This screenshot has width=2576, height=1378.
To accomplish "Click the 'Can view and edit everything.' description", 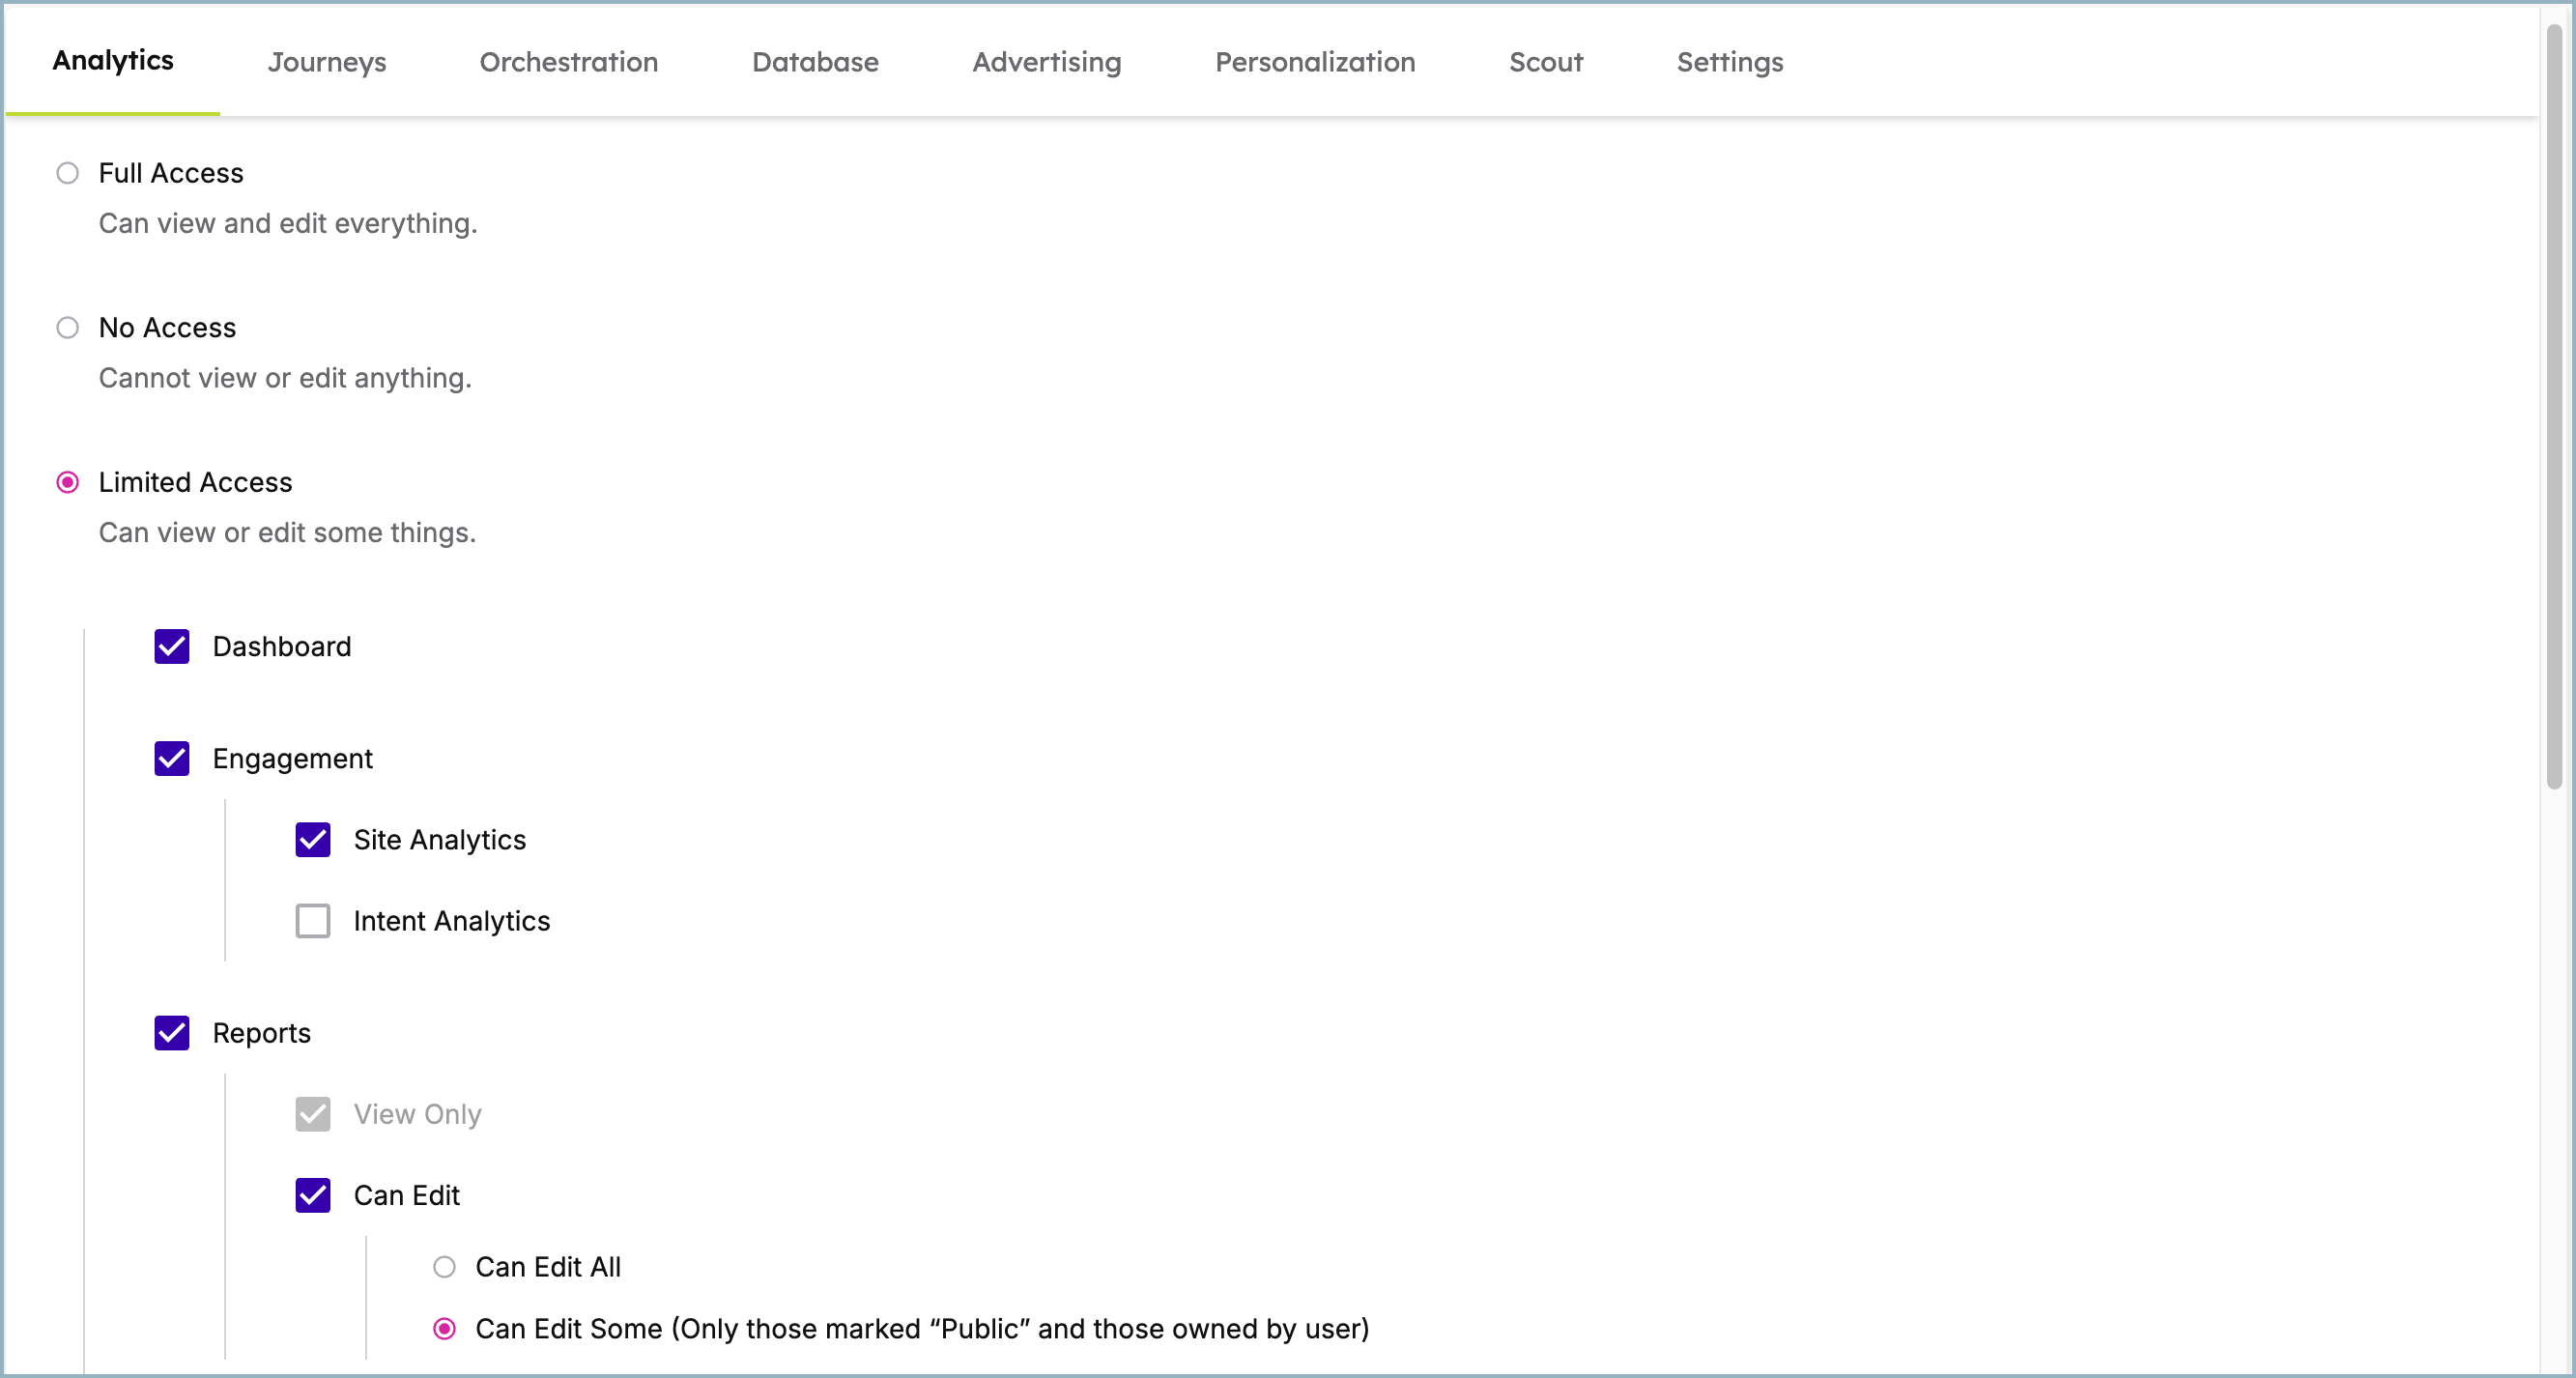I will point(288,223).
